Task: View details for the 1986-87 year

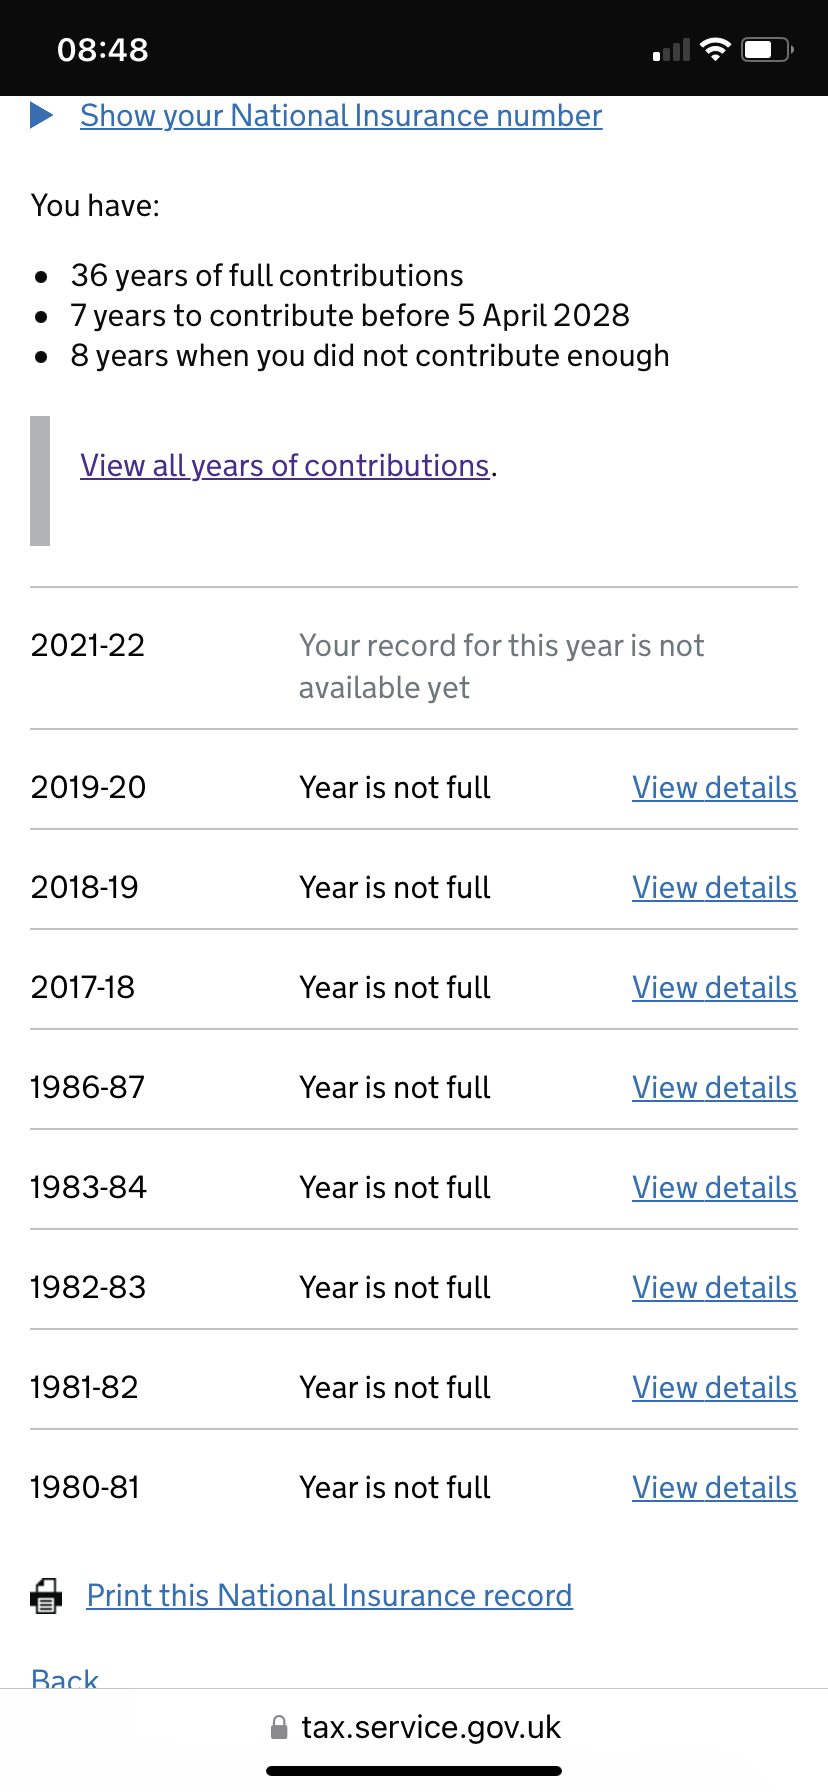Action: click(714, 1088)
